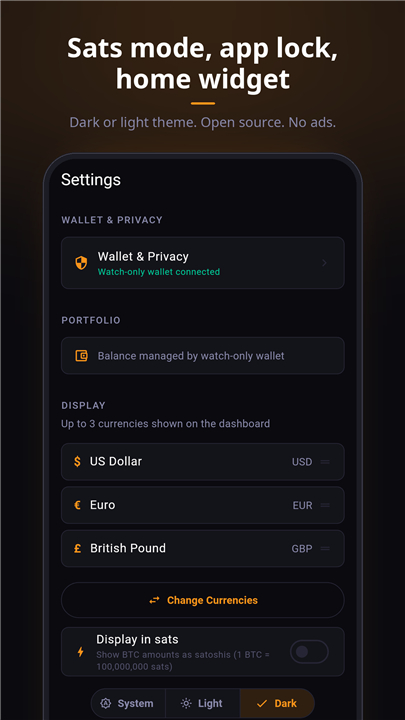Click the euro symbol icon

(x=78, y=505)
